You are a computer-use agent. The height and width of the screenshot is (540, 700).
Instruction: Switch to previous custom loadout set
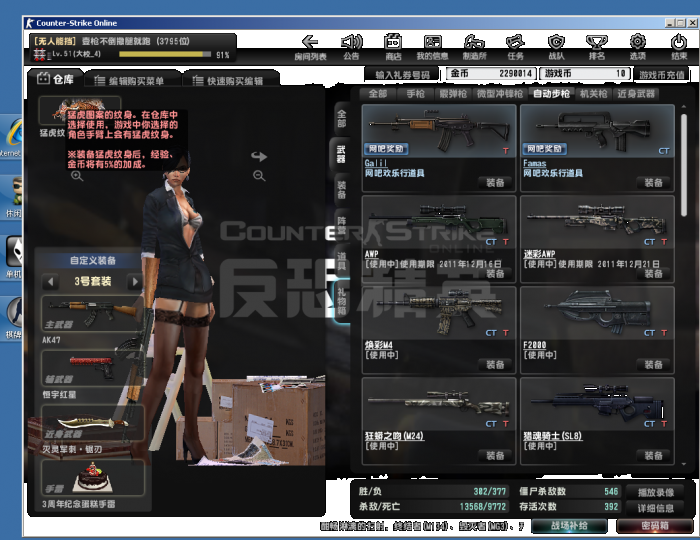pyautogui.click(x=50, y=282)
